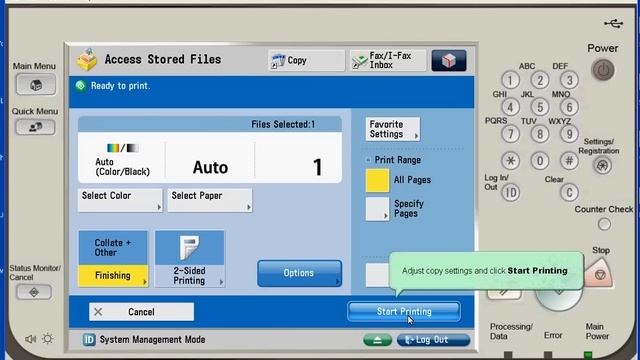
Task: Open 2-Sided Printing settings
Action: point(190,259)
